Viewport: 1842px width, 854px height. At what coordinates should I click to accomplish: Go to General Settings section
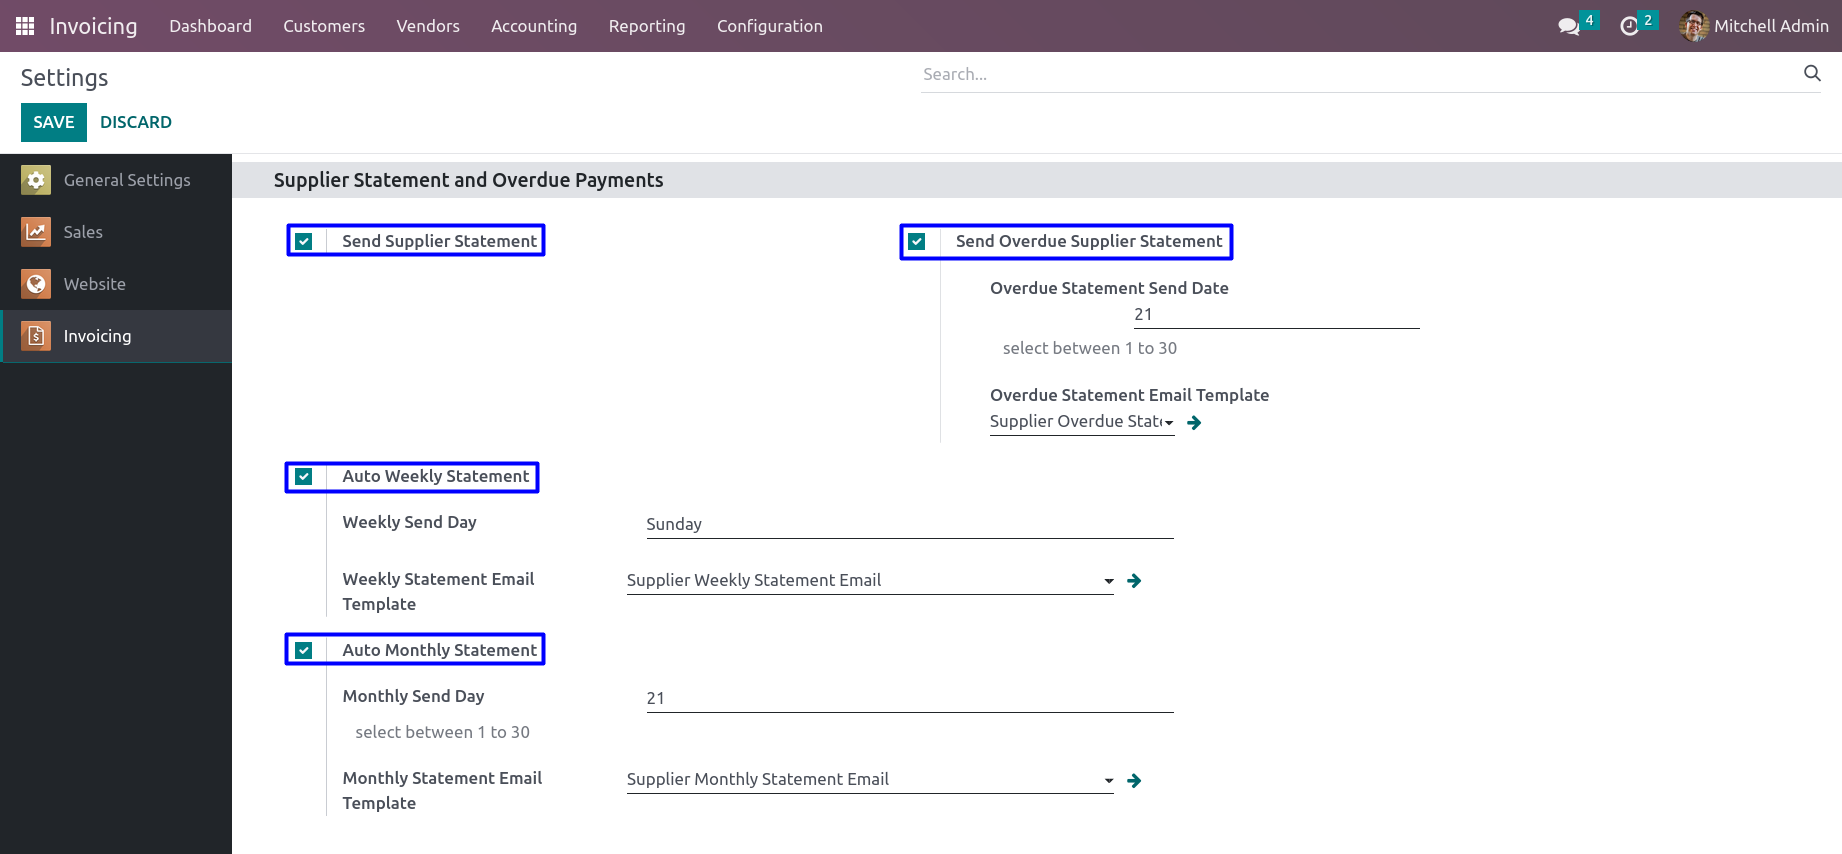pyautogui.click(x=116, y=180)
